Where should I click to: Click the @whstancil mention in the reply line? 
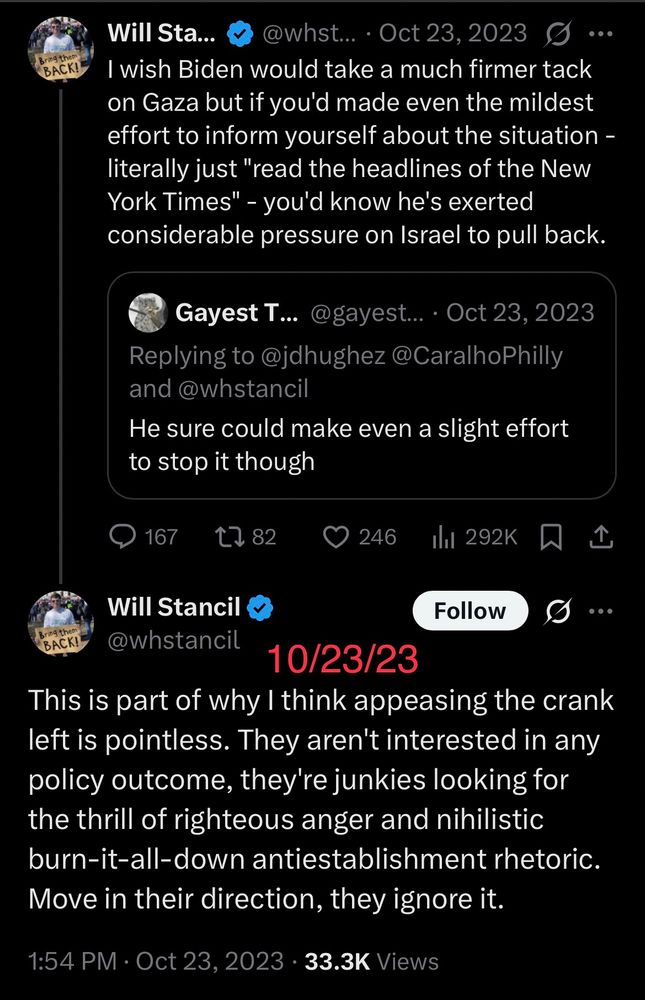point(245,388)
